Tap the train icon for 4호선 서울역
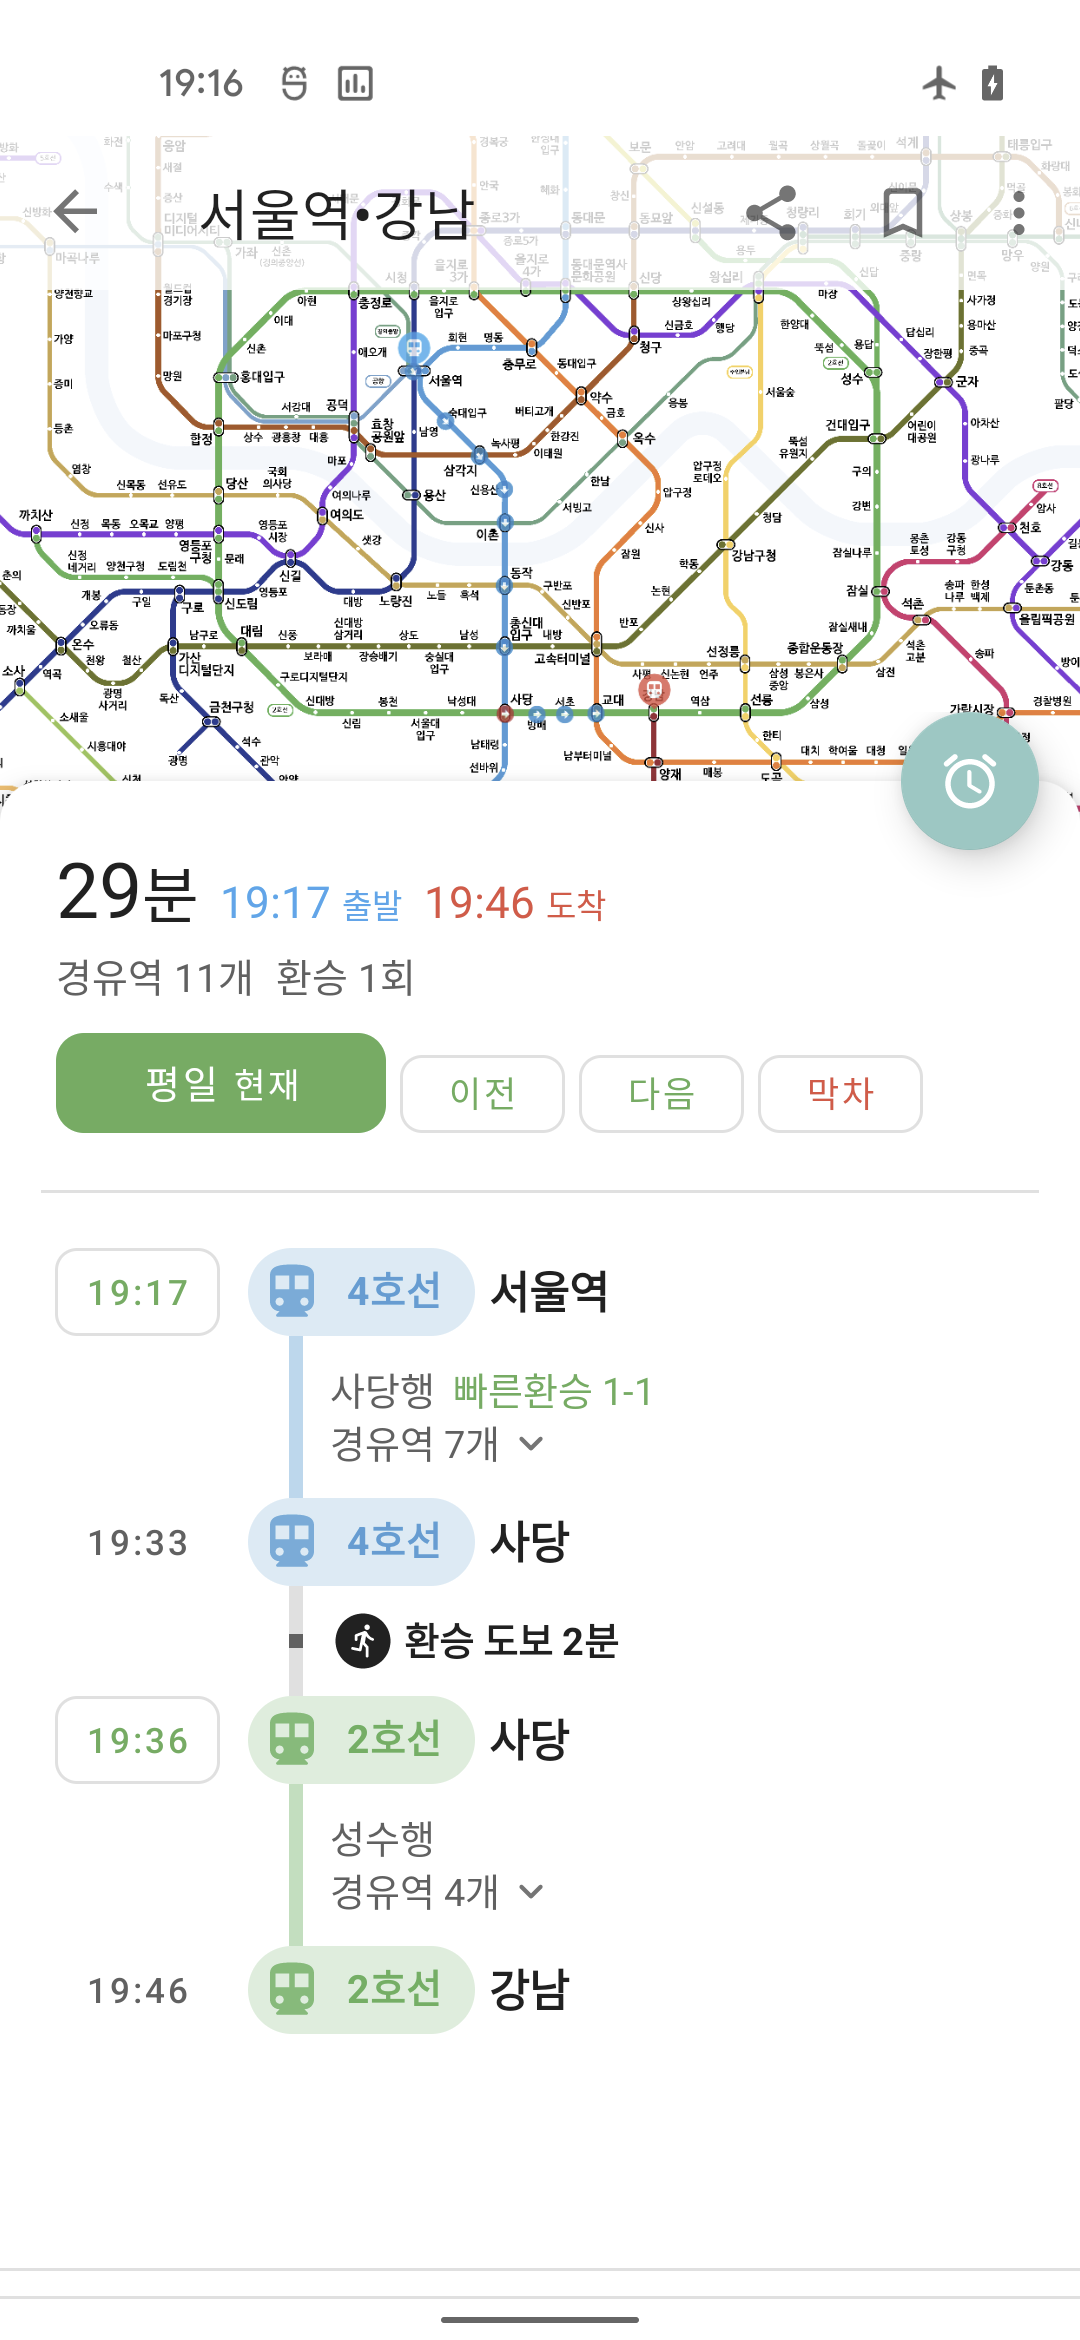This screenshot has height=2340, width=1080. (x=292, y=1291)
